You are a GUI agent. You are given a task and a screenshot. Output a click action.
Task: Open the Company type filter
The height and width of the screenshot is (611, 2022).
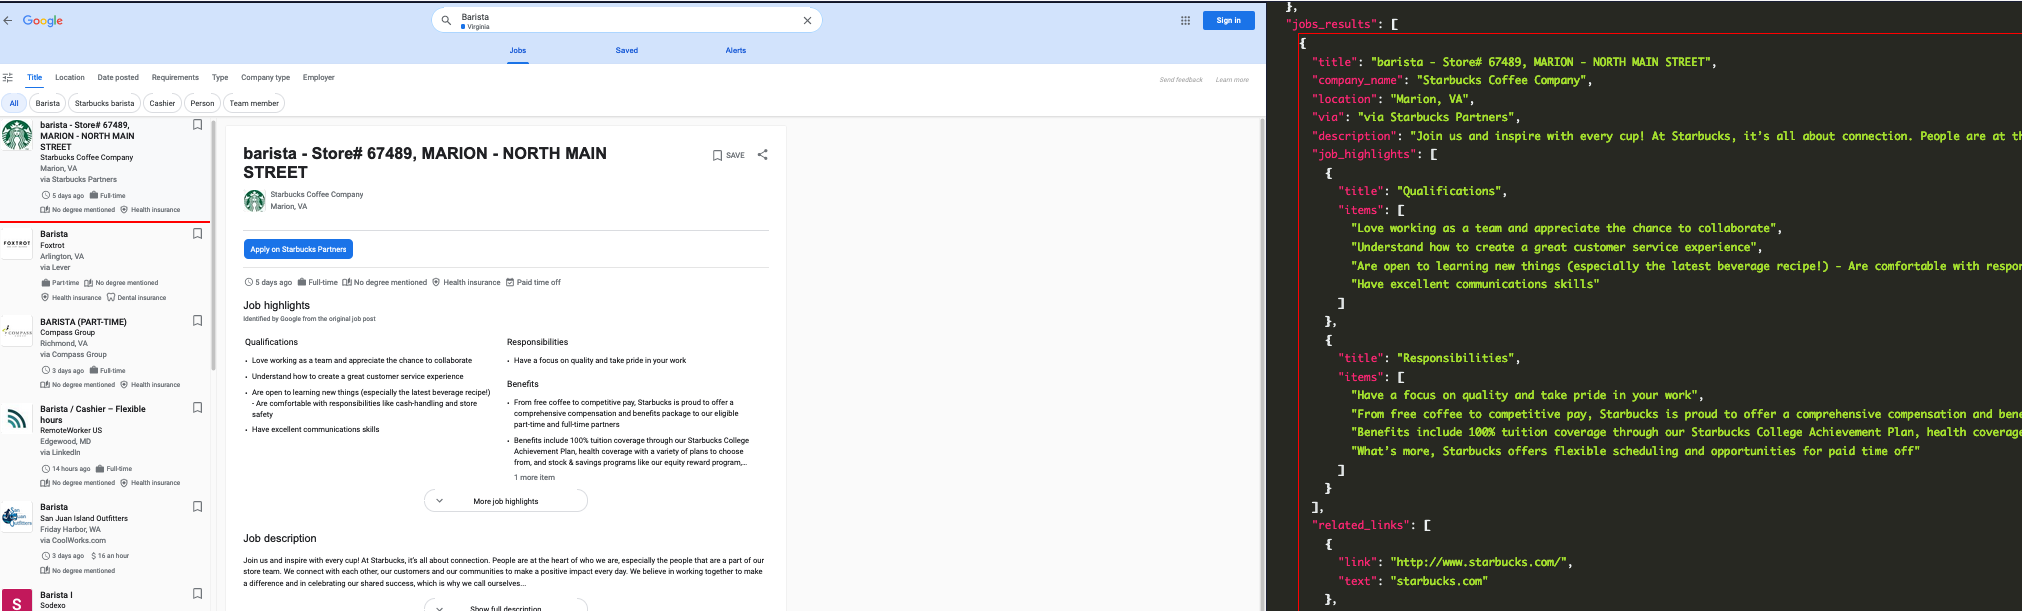pyautogui.click(x=265, y=77)
